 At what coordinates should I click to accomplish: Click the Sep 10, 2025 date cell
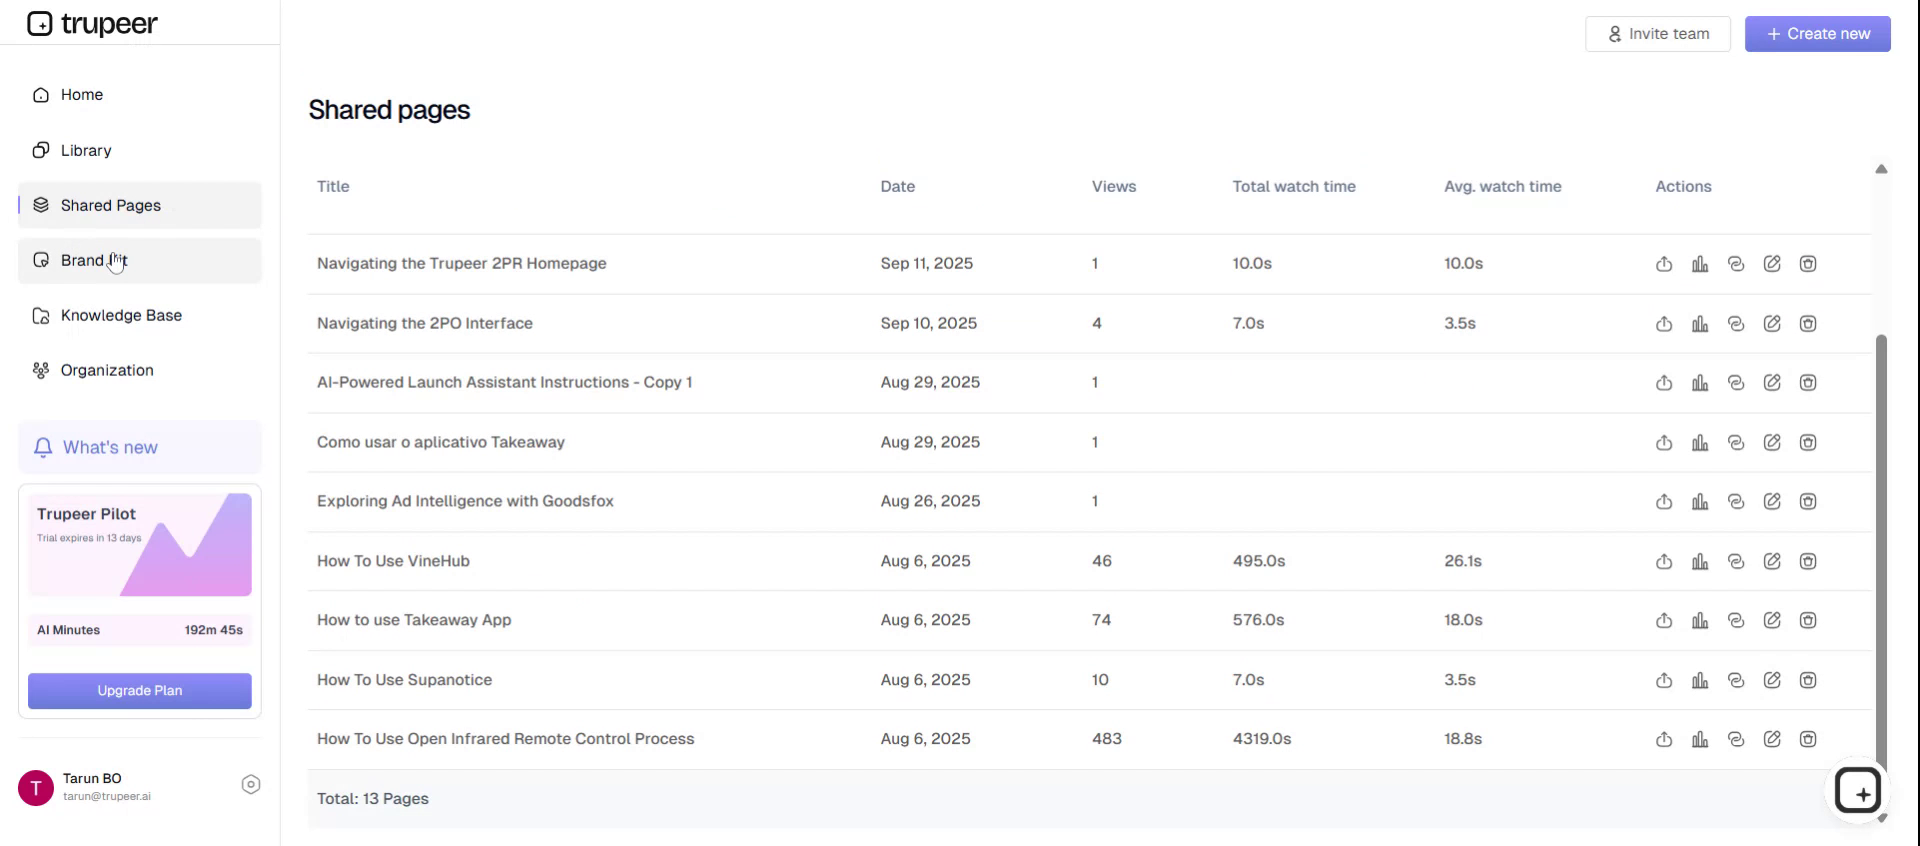929,324
